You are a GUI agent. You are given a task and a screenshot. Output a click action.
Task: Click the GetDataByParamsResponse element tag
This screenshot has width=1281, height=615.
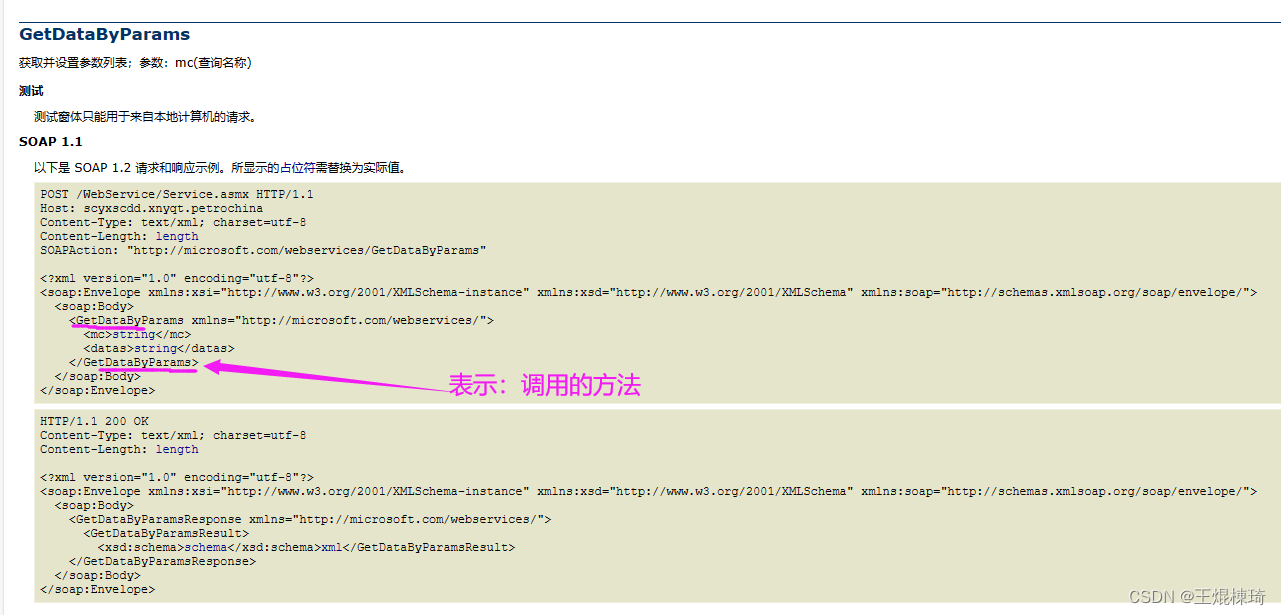point(158,519)
